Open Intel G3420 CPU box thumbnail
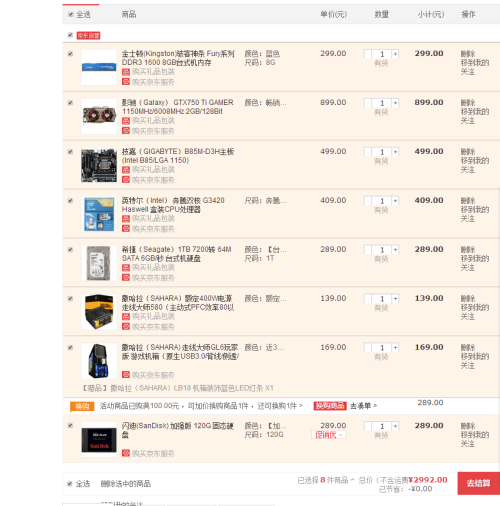The image size is (500, 506). pos(99,214)
